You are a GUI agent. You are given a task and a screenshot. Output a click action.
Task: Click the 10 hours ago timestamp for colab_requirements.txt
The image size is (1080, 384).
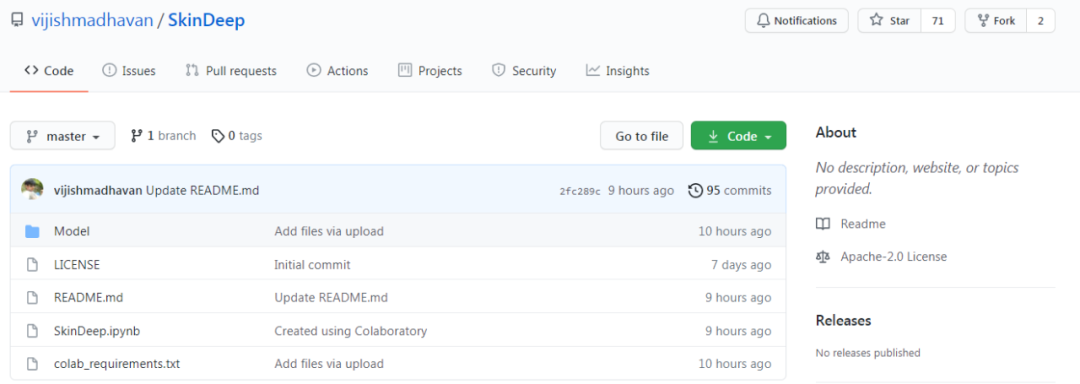[735, 363]
